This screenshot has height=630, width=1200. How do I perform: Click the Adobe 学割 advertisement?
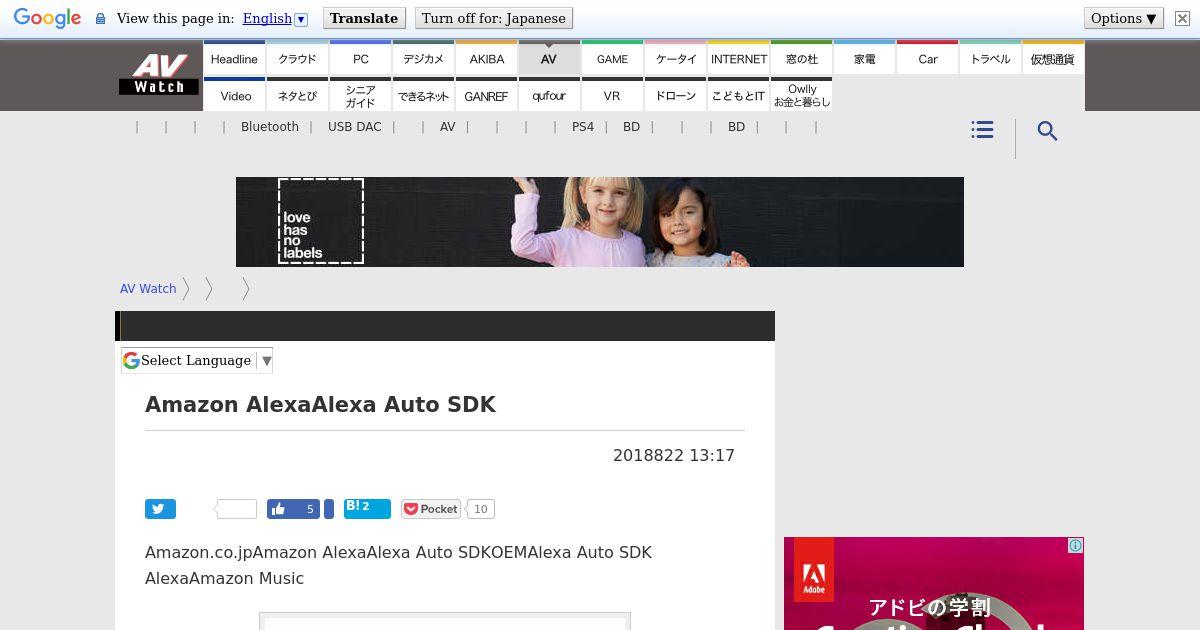(x=934, y=584)
